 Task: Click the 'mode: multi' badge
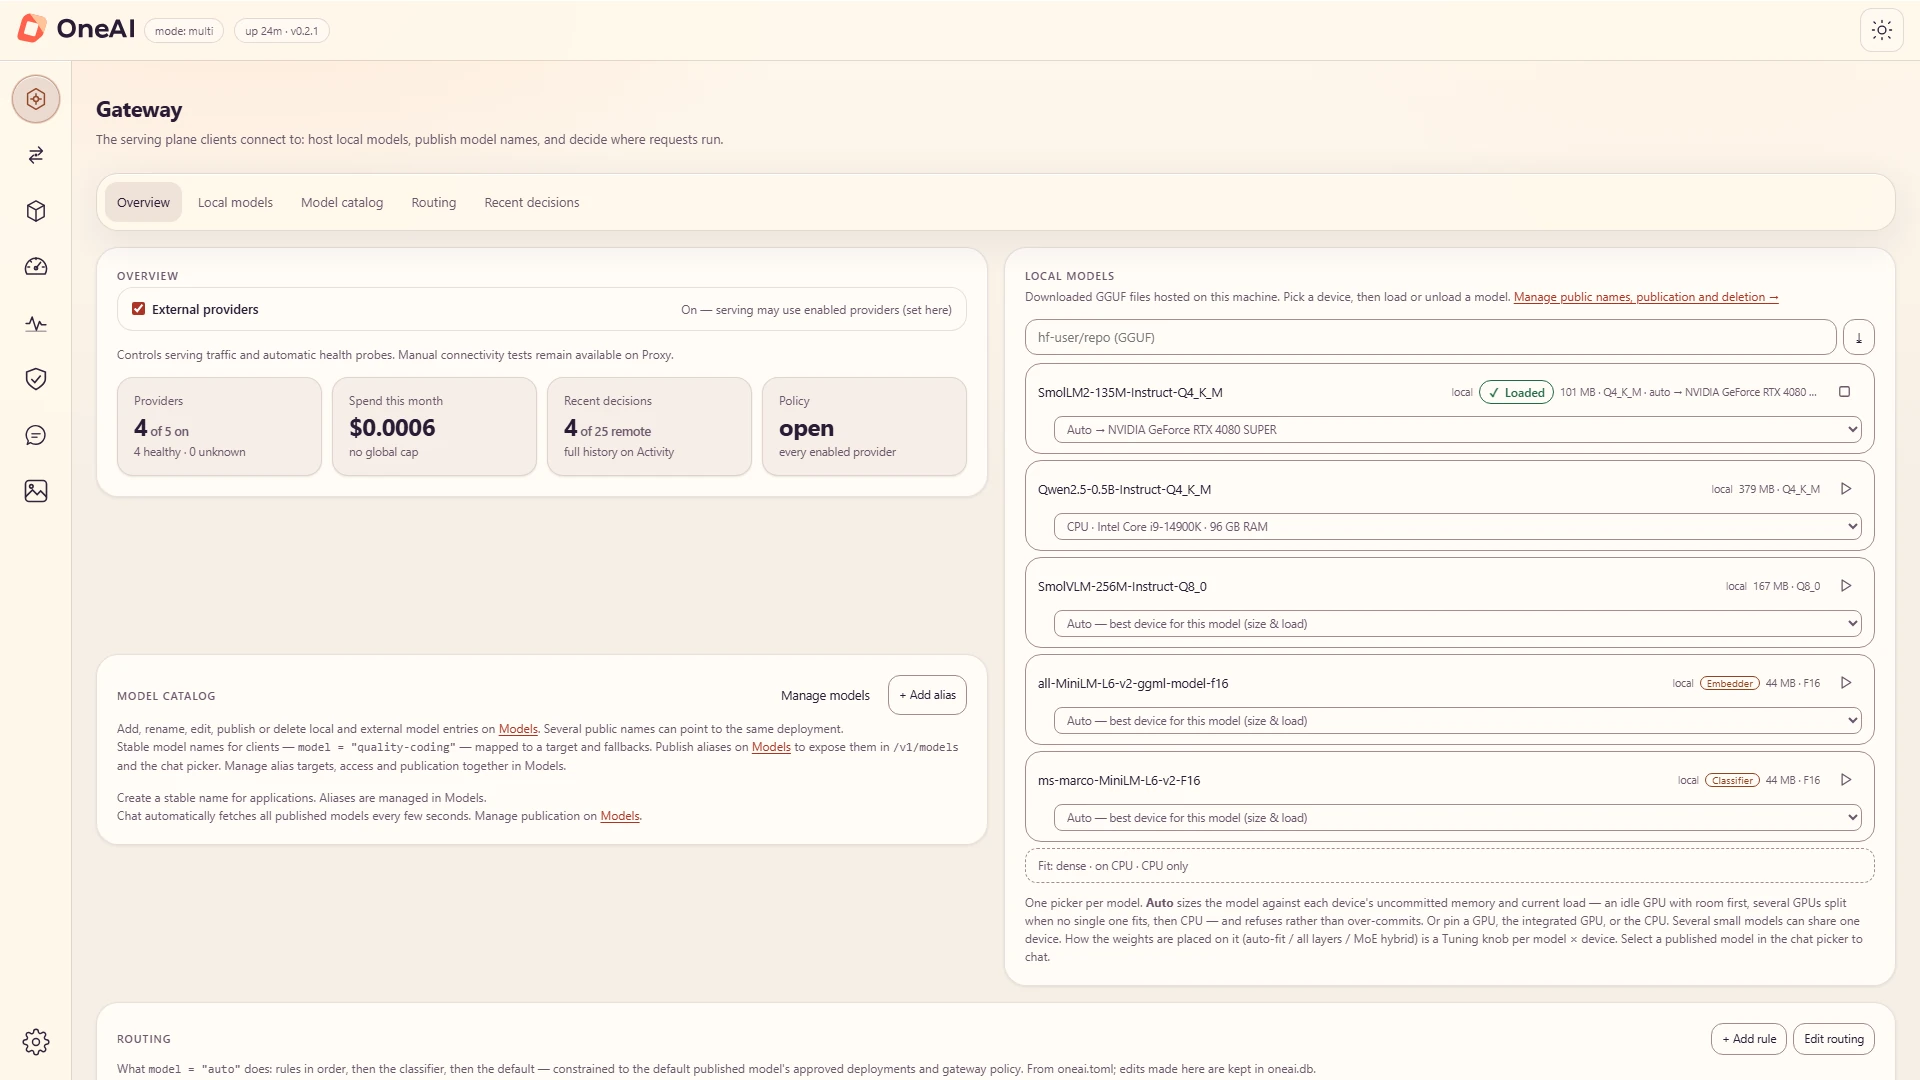tap(184, 31)
